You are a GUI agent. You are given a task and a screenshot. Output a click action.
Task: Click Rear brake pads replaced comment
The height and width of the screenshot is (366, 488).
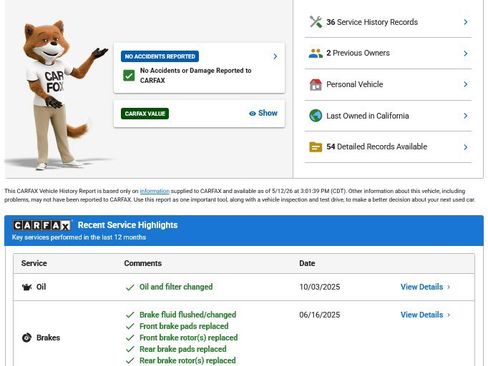point(183,349)
